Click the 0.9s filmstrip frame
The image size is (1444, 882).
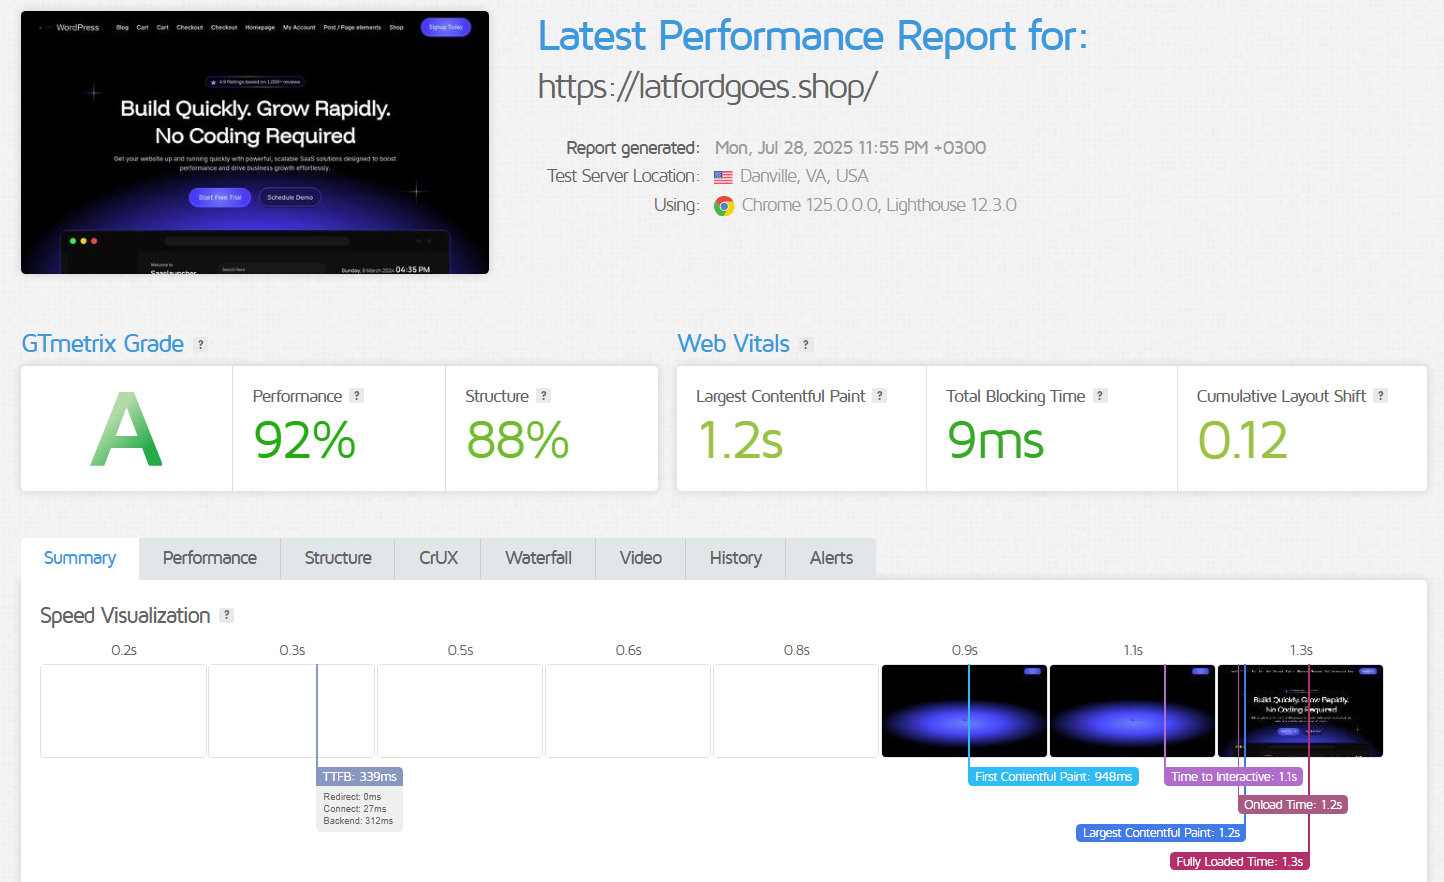[x=964, y=711]
